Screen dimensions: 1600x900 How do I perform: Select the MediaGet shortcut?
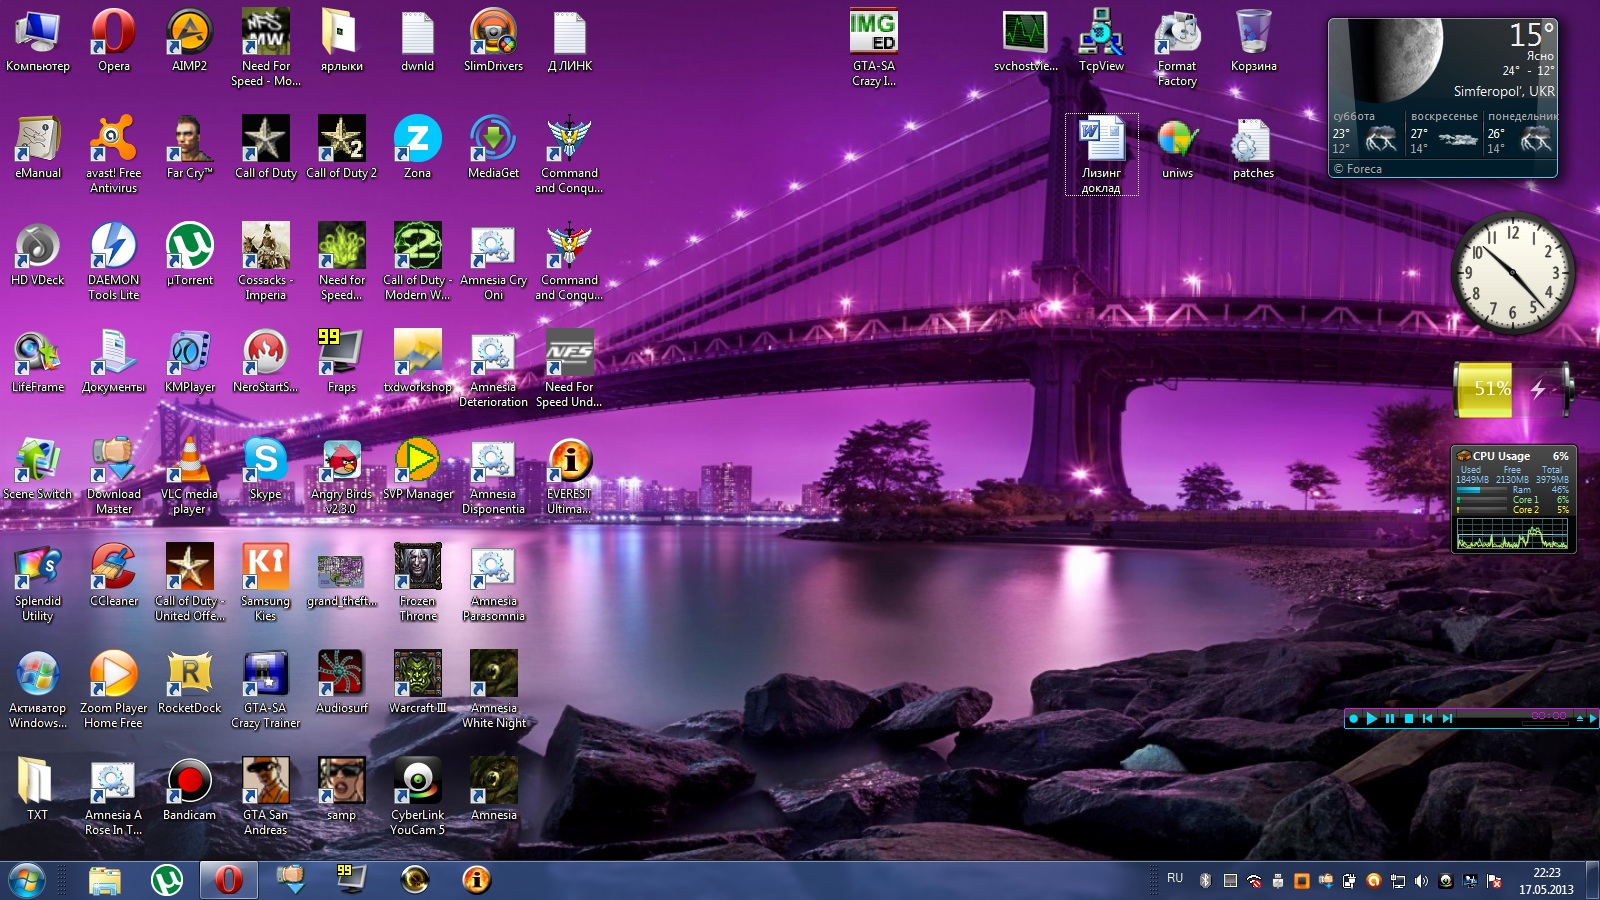(x=493, y=148)
